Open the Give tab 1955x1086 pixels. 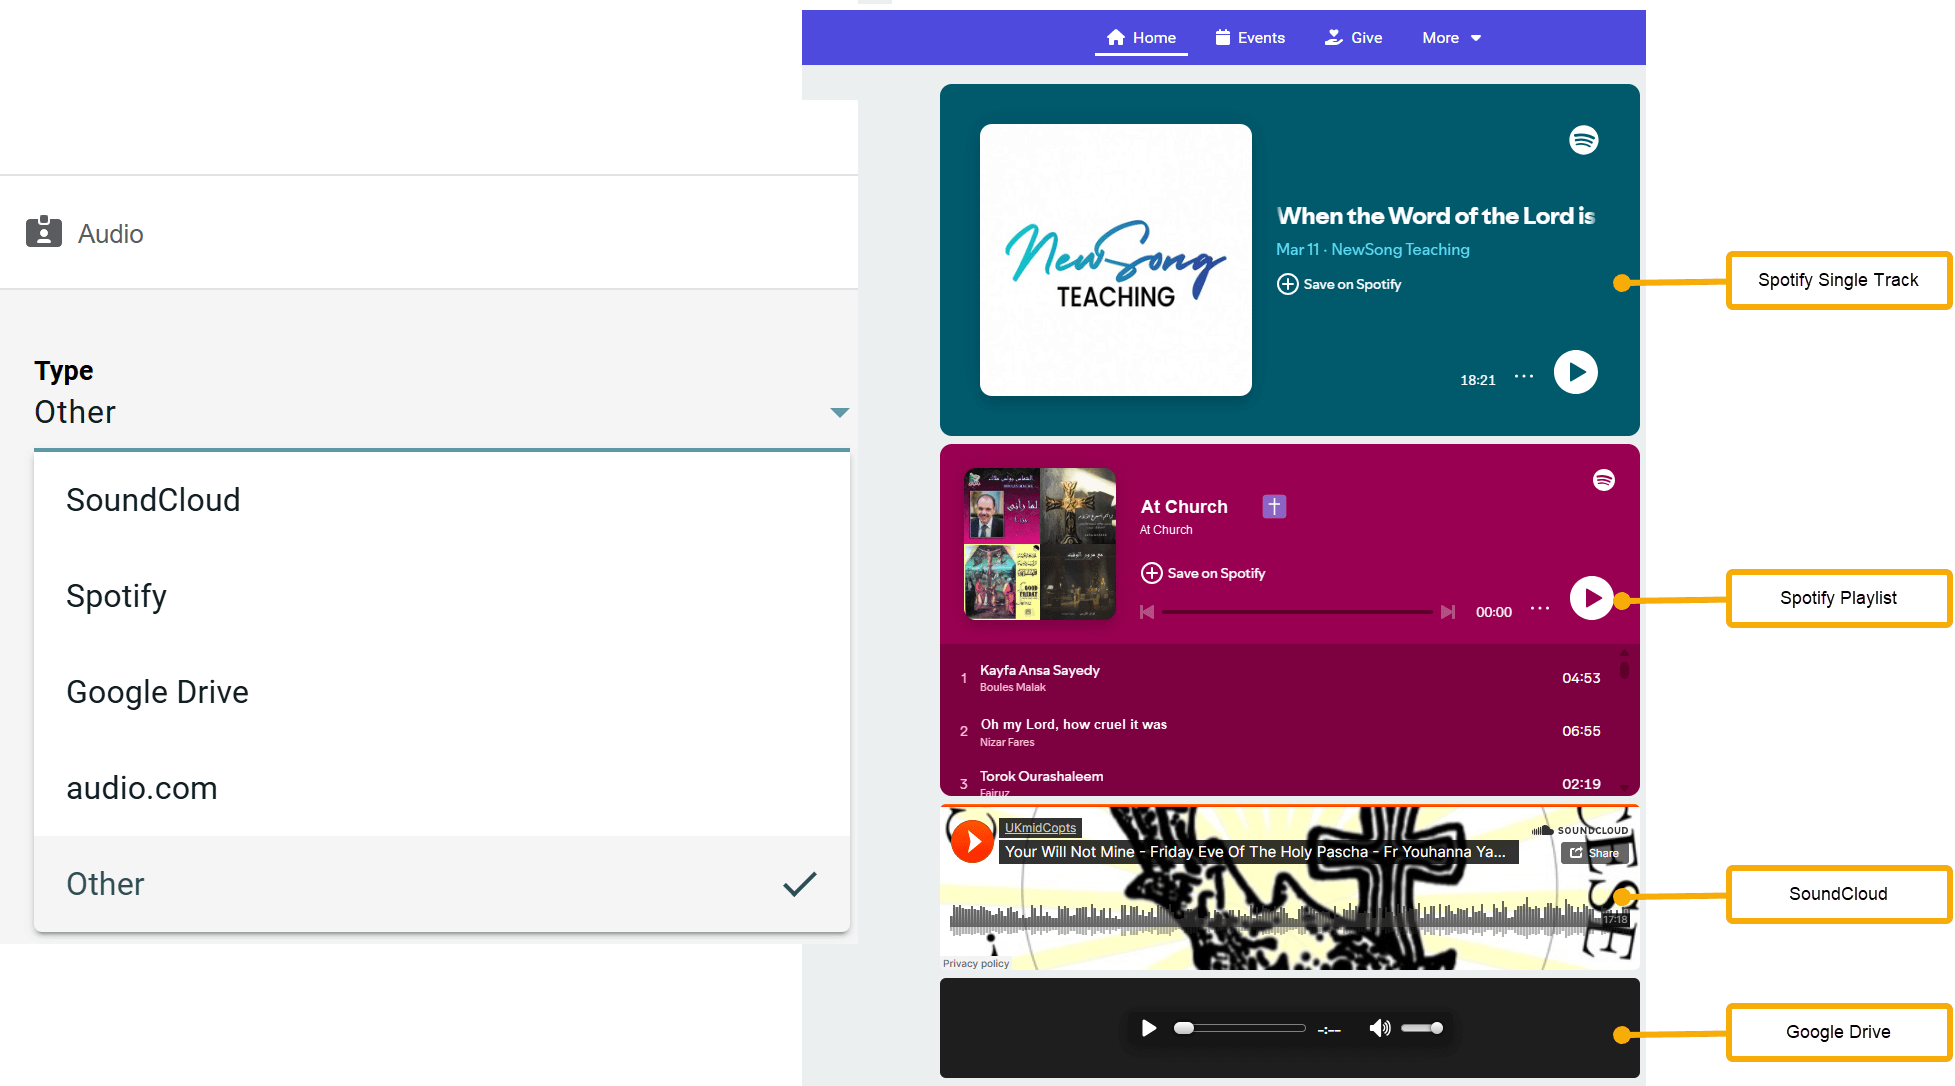coord(1353,38)
